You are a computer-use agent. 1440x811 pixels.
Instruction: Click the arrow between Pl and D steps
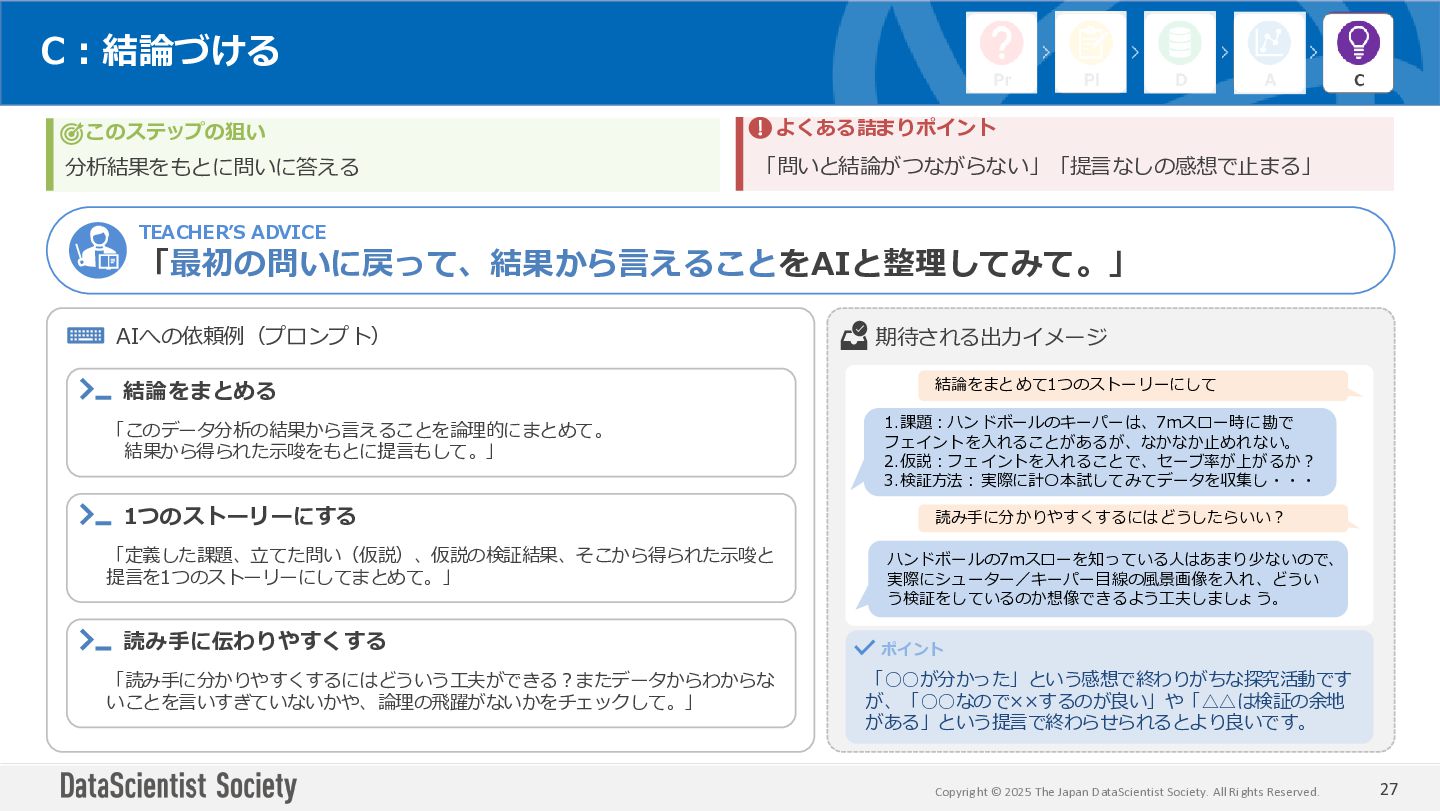coord(1135,52)
